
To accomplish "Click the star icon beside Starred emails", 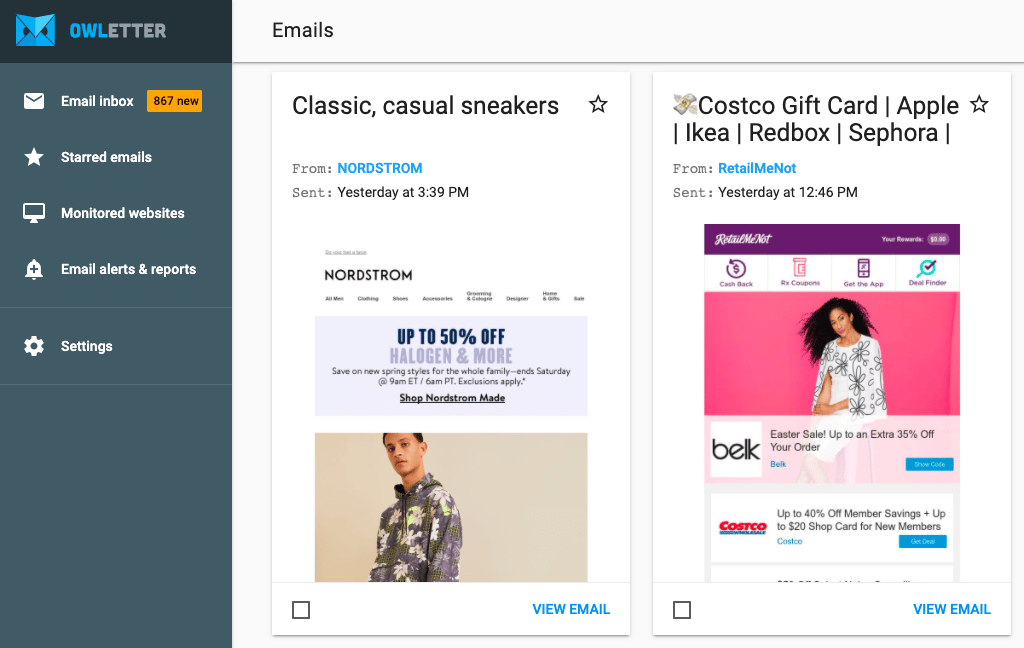I will (34, 157).
